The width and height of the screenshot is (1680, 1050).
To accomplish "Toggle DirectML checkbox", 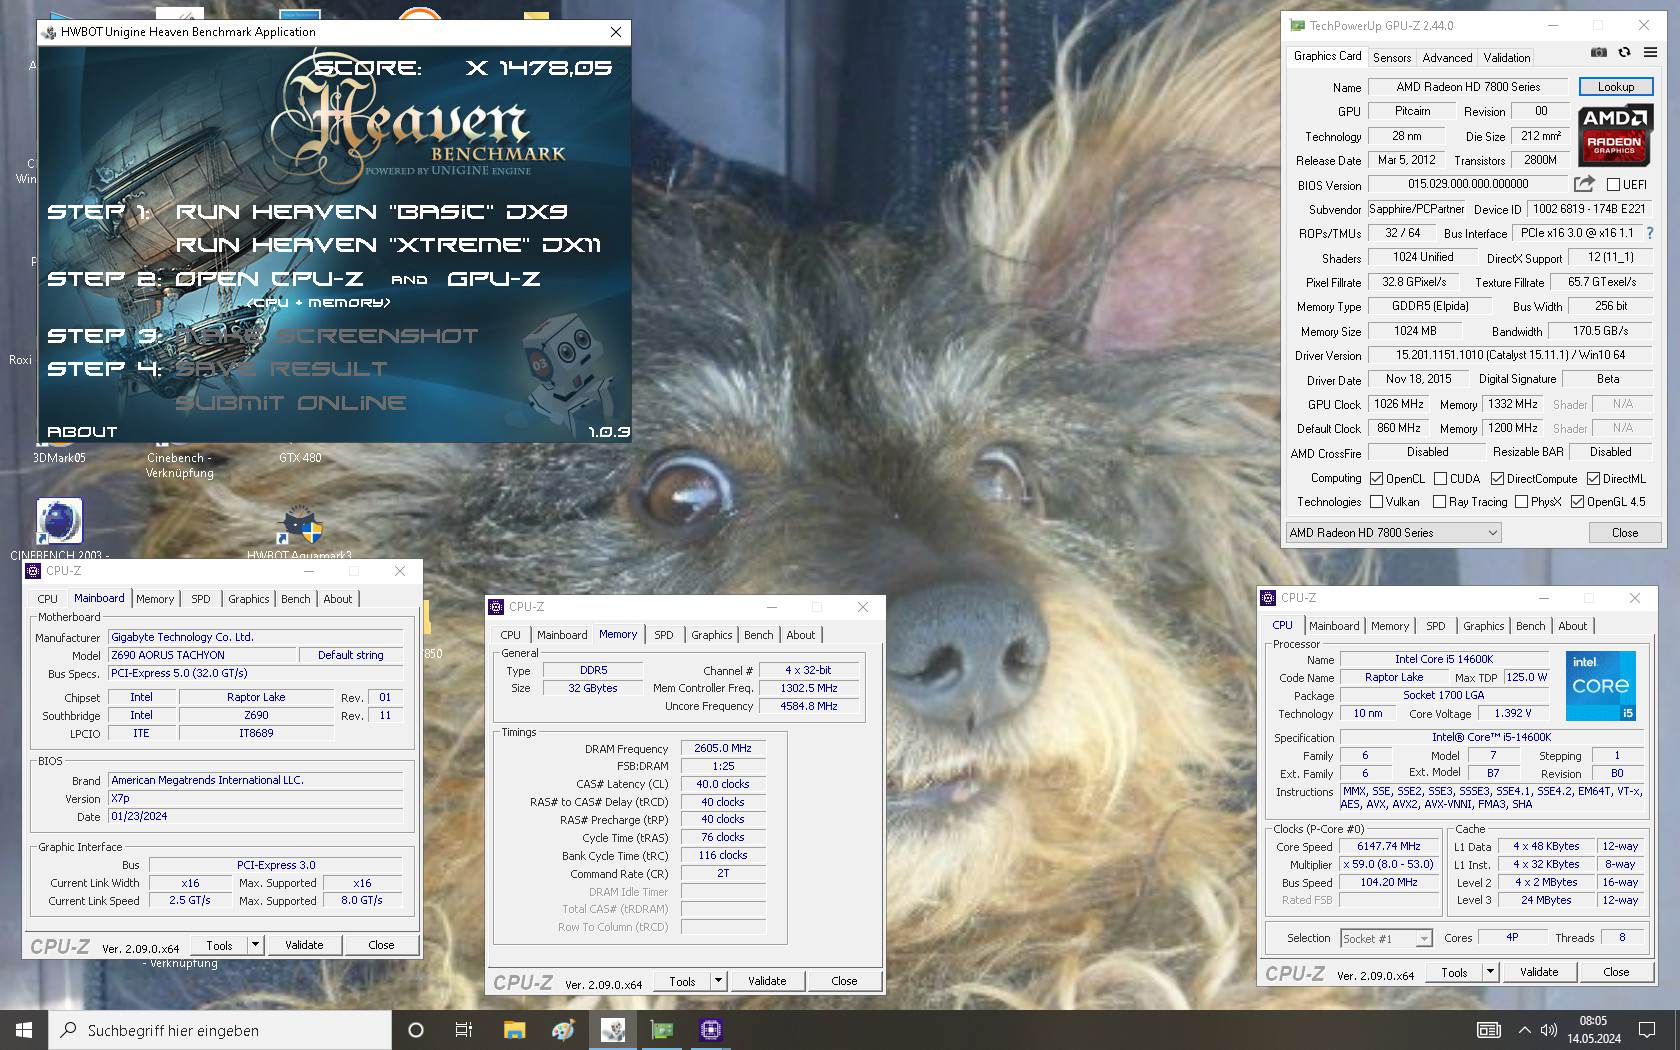I will (1594, 479).
